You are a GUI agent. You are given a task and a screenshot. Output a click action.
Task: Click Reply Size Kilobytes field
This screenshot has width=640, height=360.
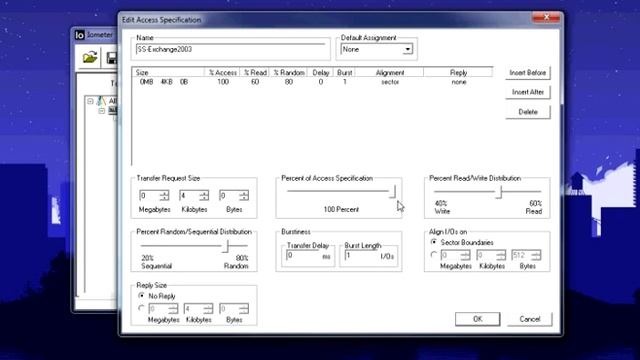[x=194, y=309]
